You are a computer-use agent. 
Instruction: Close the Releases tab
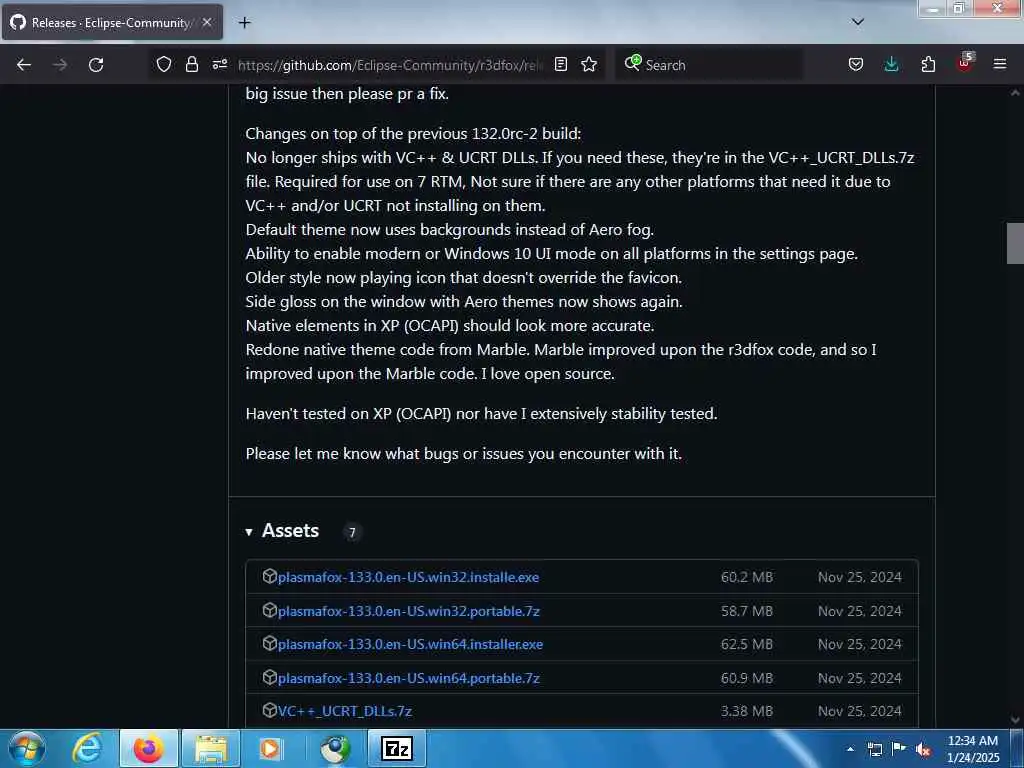coord(207,22)
